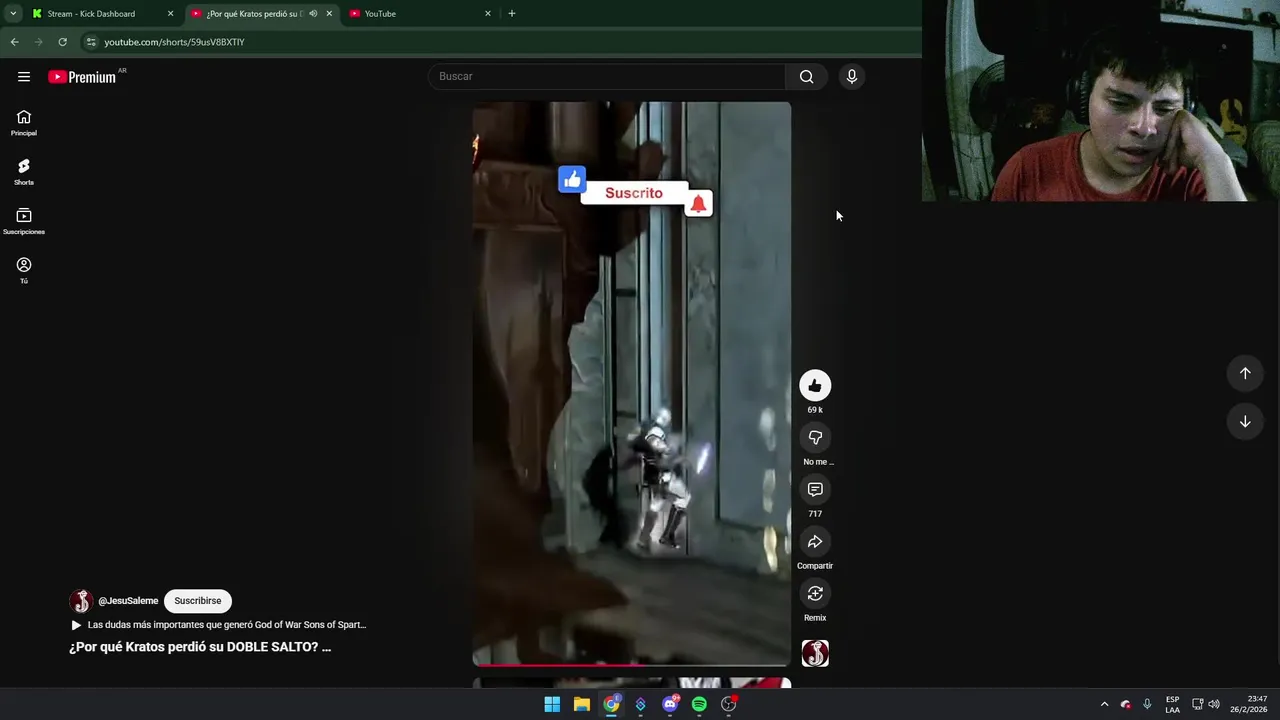Expand the ¿Por qué Kratos perdió title
Screen dimensions: 1280x720
point(200,647)
